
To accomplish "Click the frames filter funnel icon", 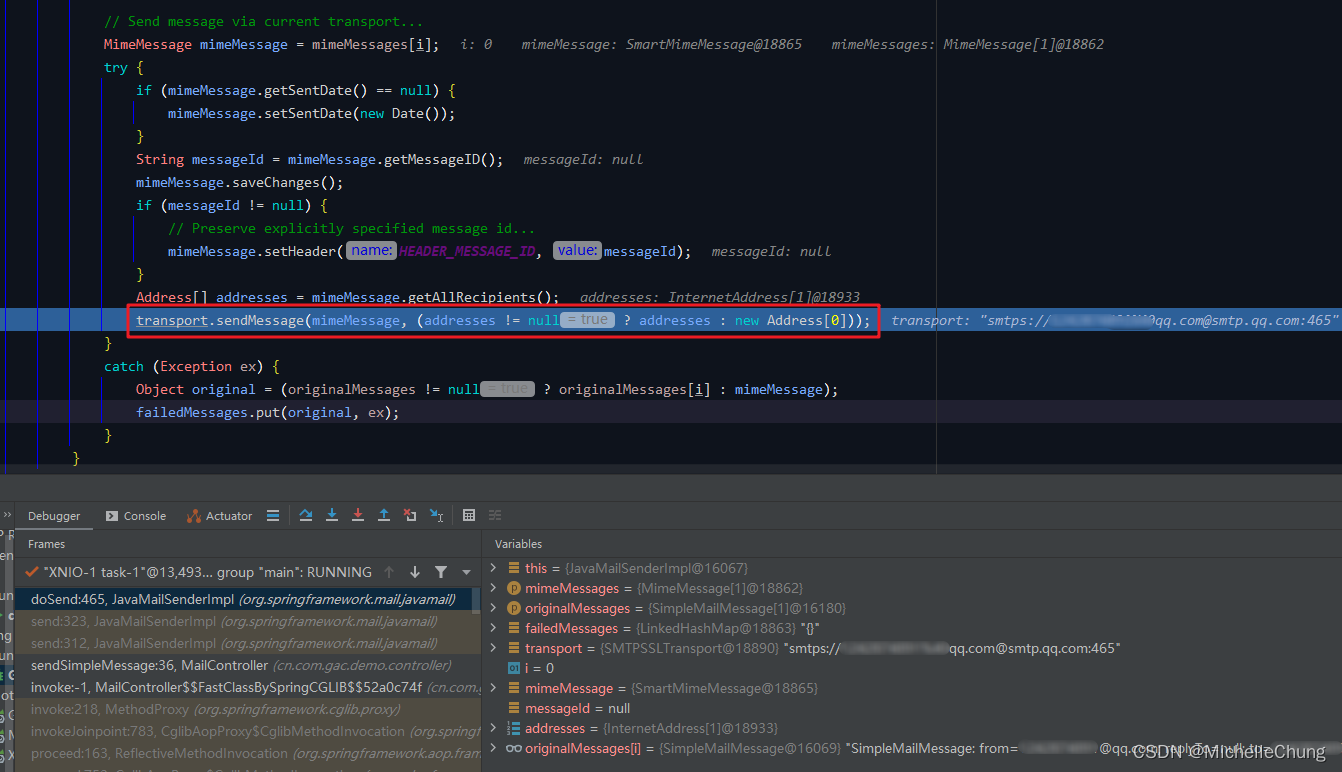I will (441, 572).
